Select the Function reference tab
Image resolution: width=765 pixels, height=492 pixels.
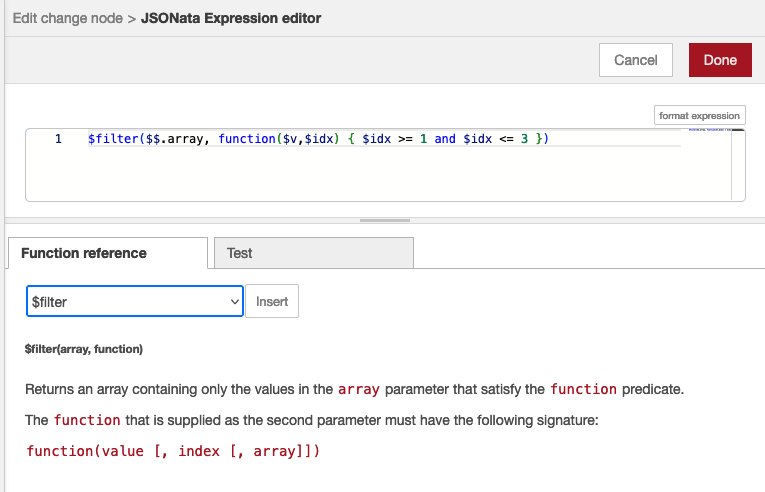point(108,253)
